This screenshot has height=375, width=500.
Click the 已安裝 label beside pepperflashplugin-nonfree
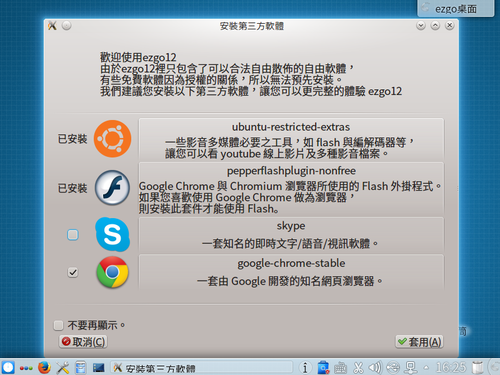[72, 188]
